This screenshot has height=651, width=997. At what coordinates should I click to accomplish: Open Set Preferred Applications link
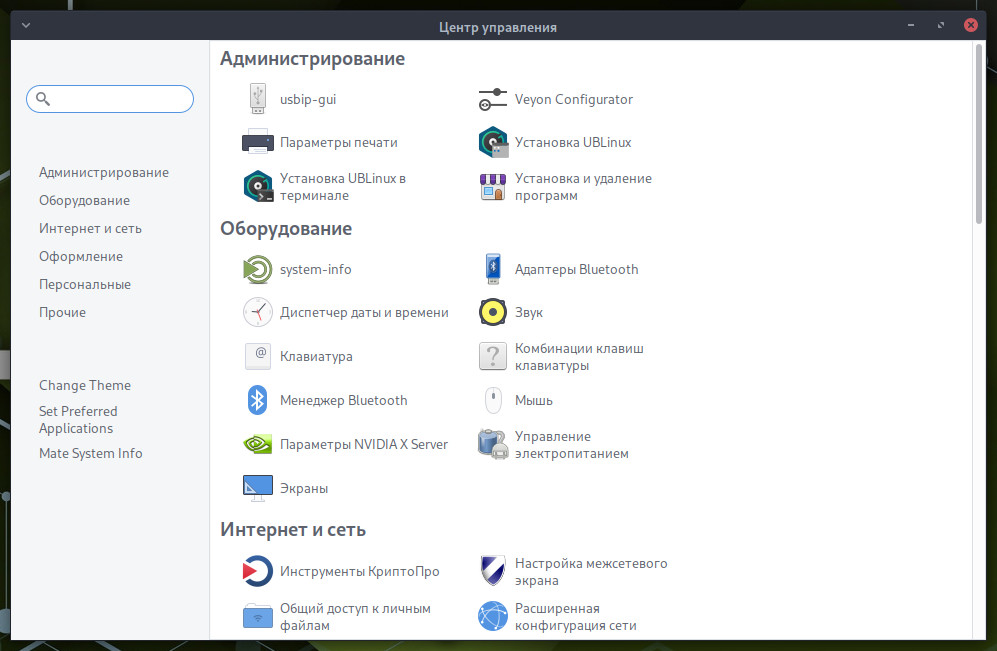click(78, 419)
